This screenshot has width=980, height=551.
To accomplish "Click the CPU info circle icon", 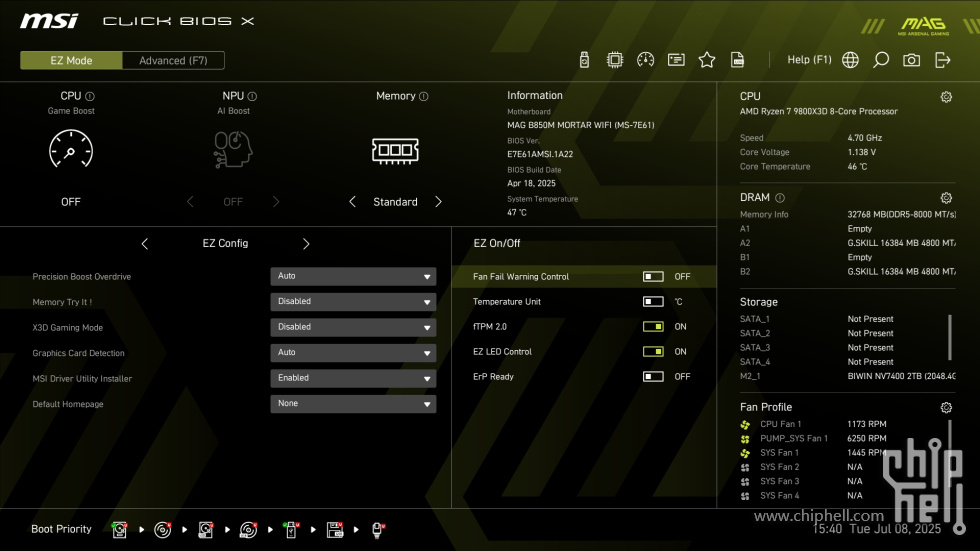I will [x=90, y=96].
